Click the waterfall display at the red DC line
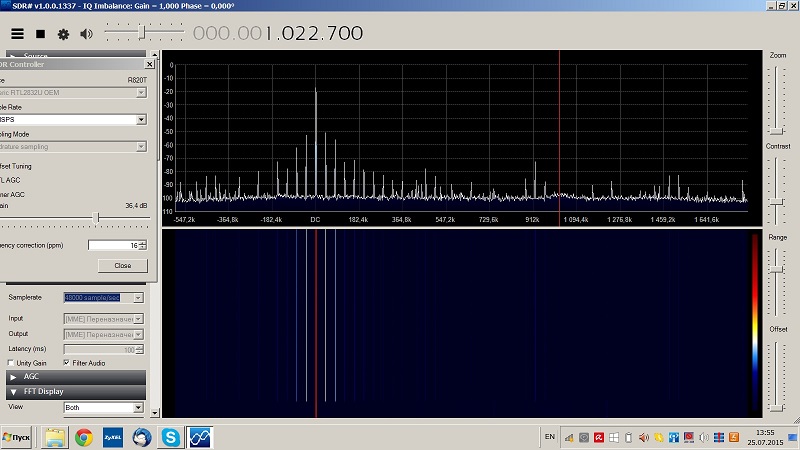The width and height of the screenshot is (800, 450). [x=316, y=323]
